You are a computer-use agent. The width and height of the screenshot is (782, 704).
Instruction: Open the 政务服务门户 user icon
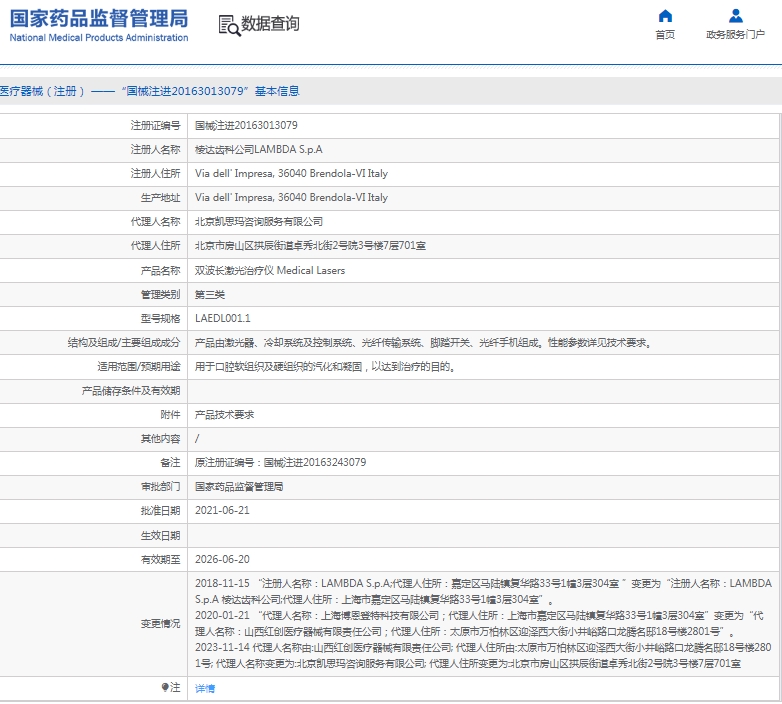[x=736, y=16]
